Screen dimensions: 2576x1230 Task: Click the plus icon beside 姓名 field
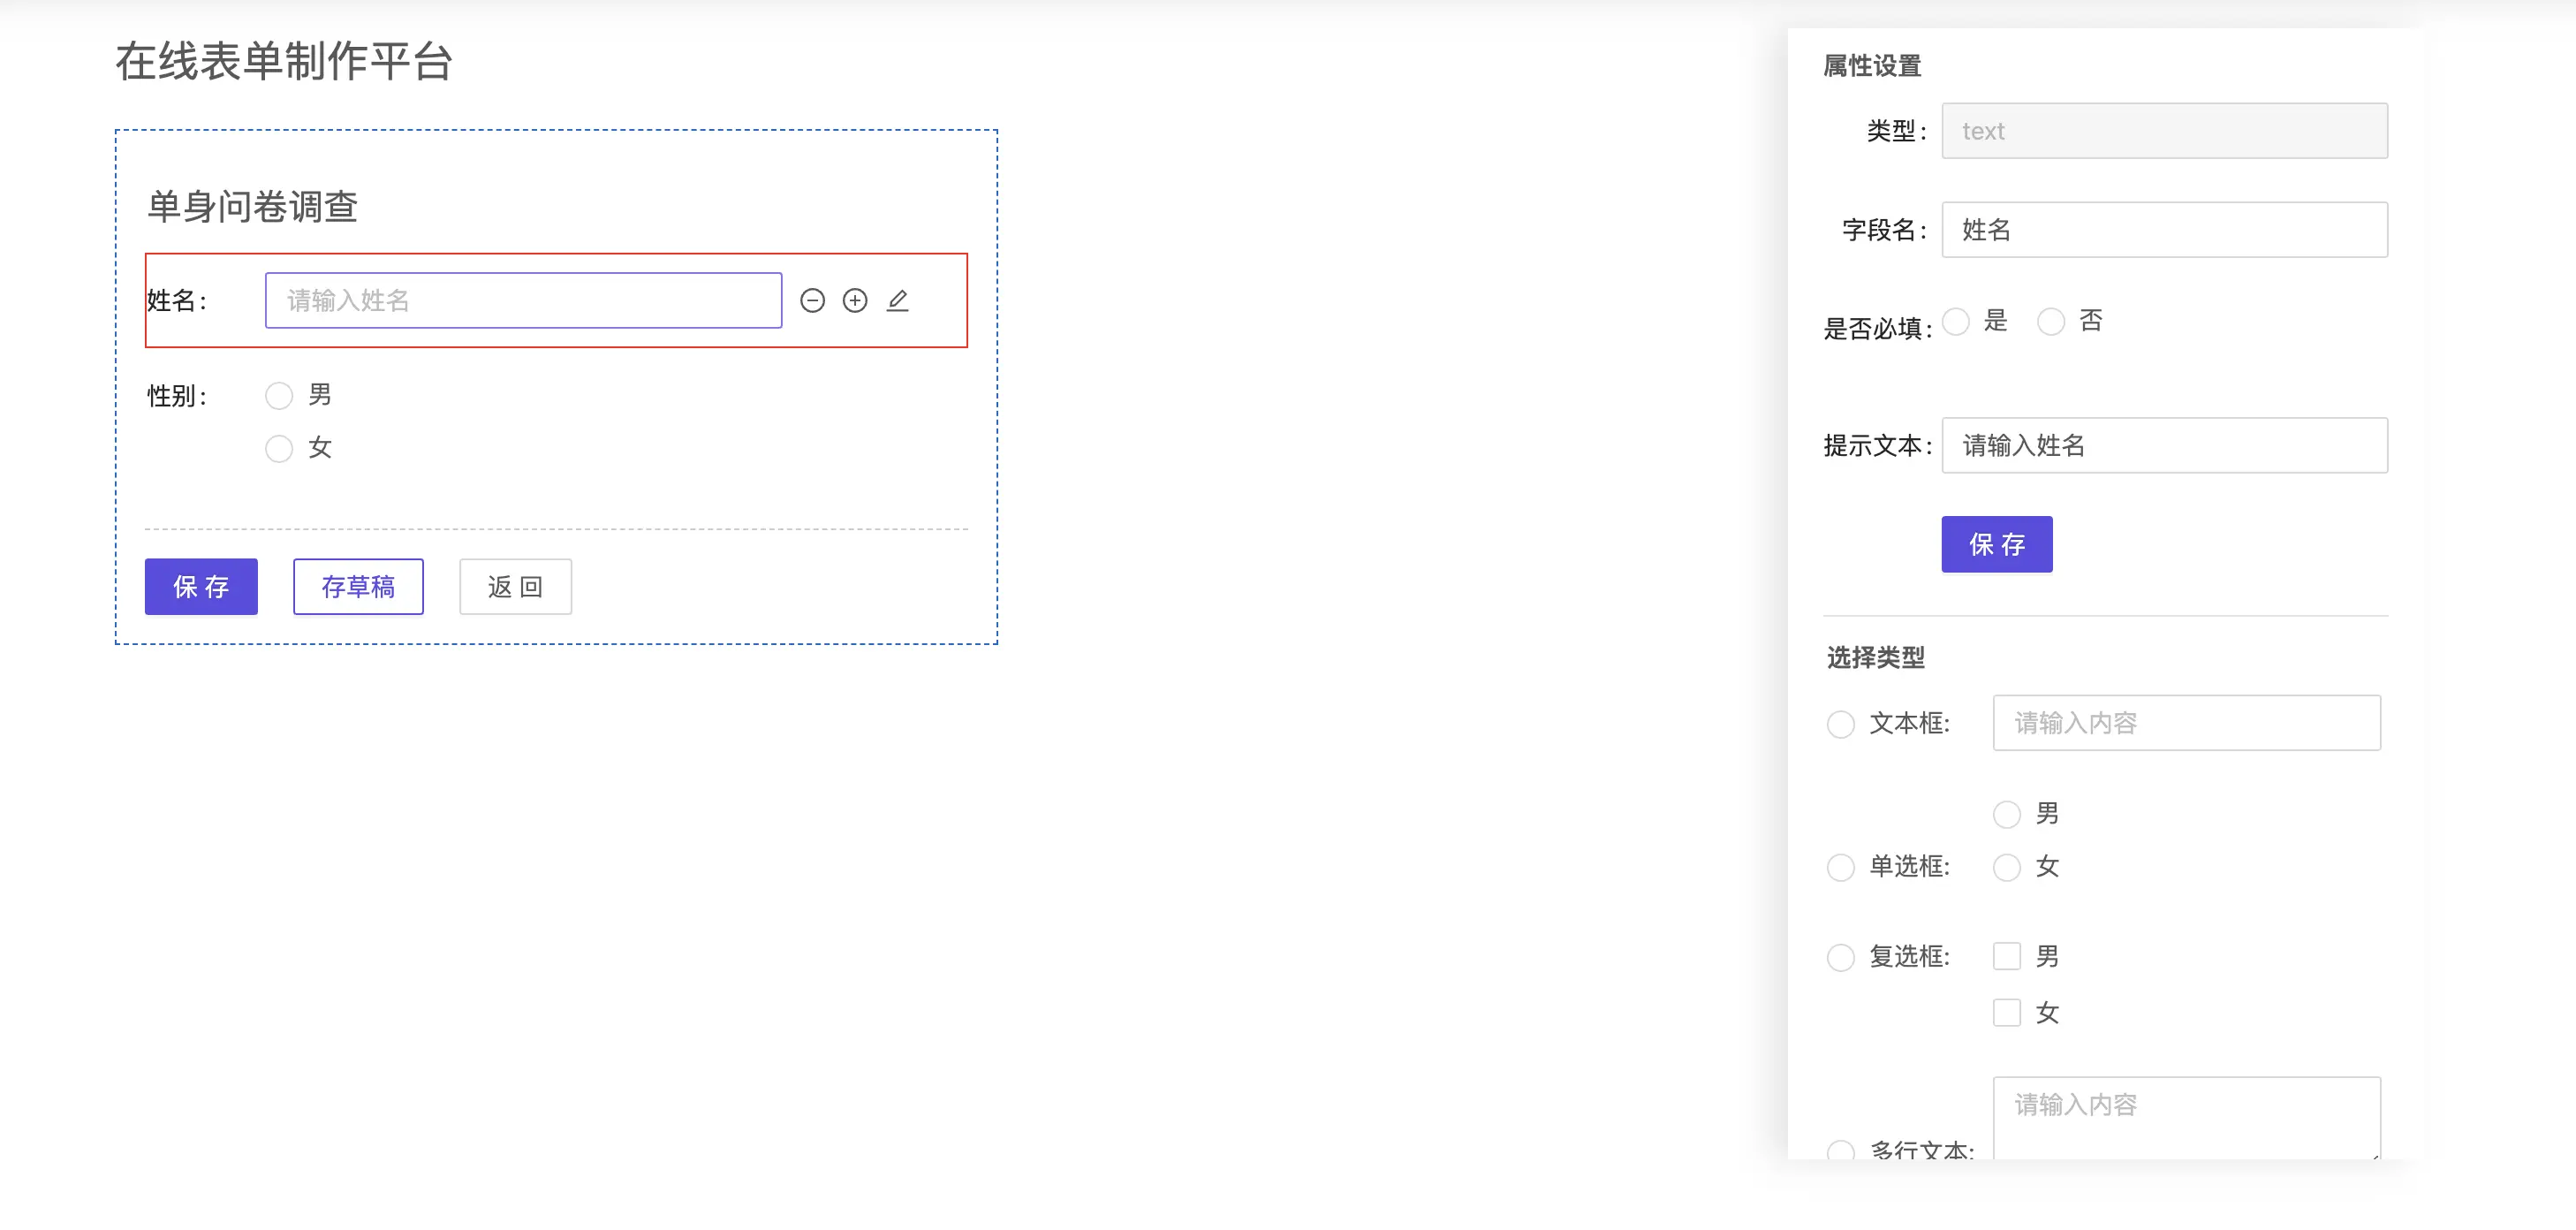pyautogui.click(x=855, y=300)
